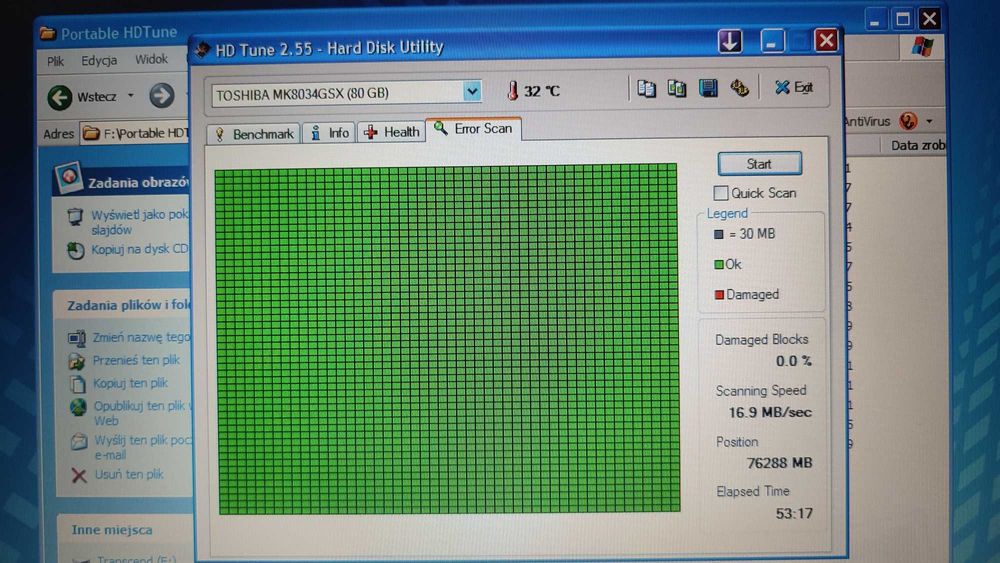Screen dimensions: 1000x563
Task: Click the Start scan button
Action: 759,164
